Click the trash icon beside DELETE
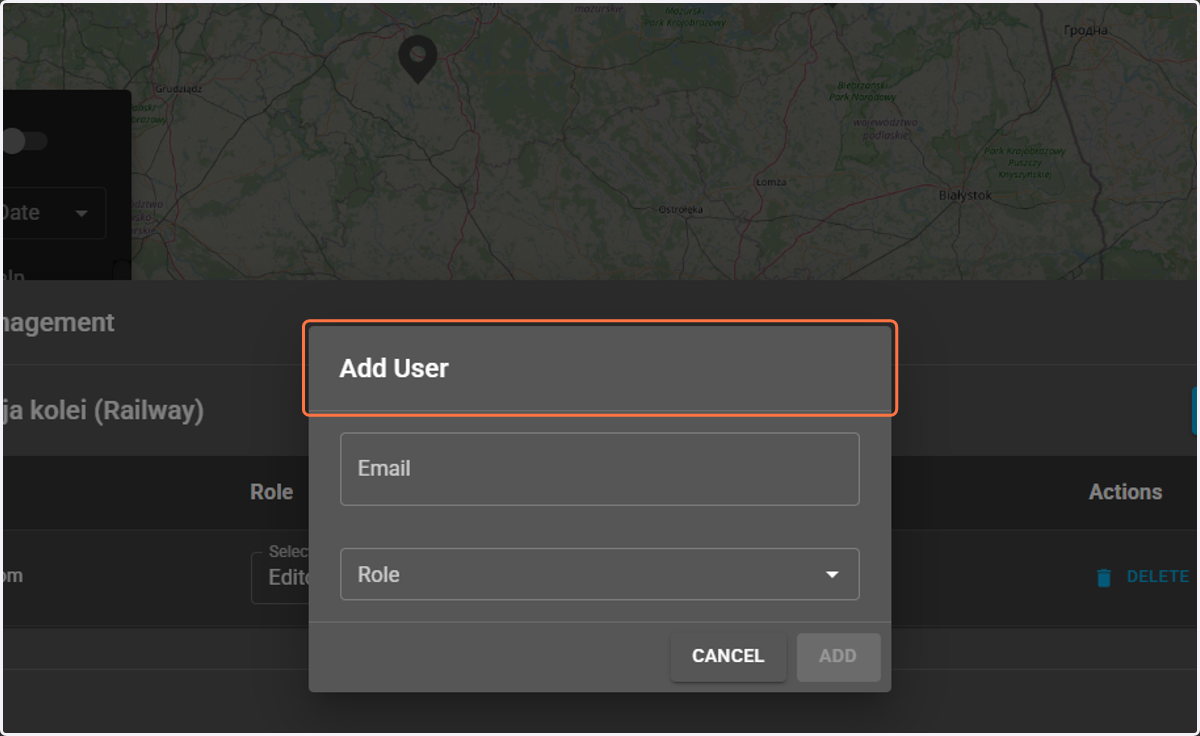The image size is (1200, 736). (x=1104, y=577)
